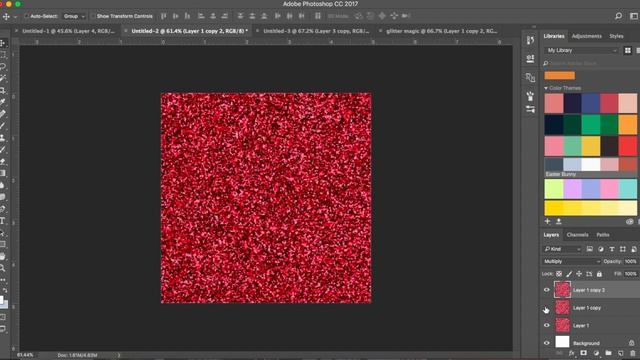640x360 pixels.
Task: Toggle lock image pixels brush icon
Action: click(x=569, y=274)
